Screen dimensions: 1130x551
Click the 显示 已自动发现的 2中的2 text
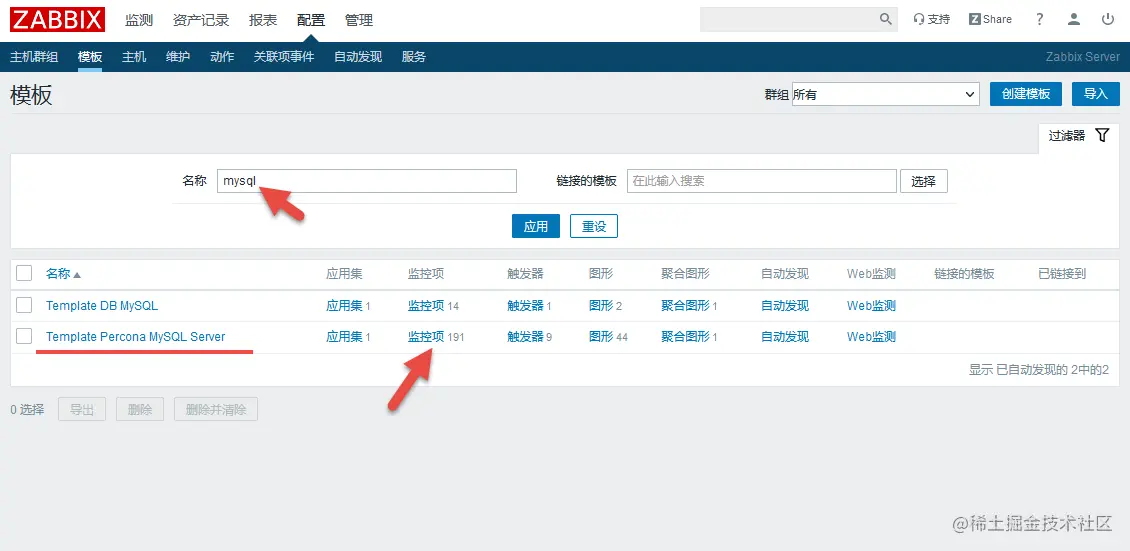click(x=1038, y=370)
